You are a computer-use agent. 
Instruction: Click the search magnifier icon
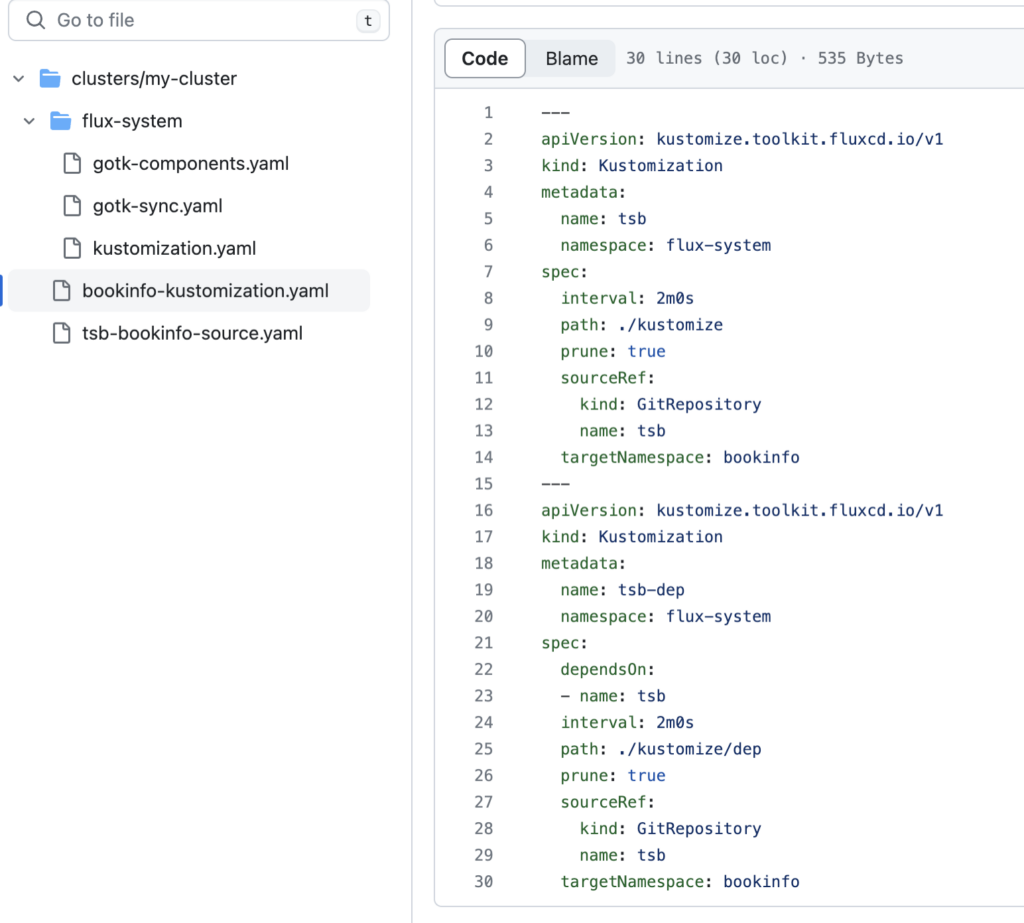[36, 20]
